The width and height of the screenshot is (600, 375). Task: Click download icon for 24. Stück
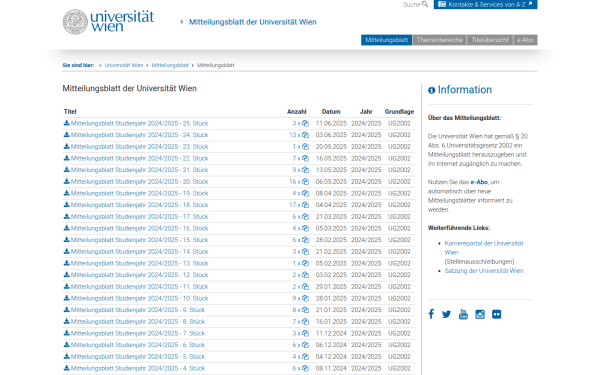click(67, 135)
